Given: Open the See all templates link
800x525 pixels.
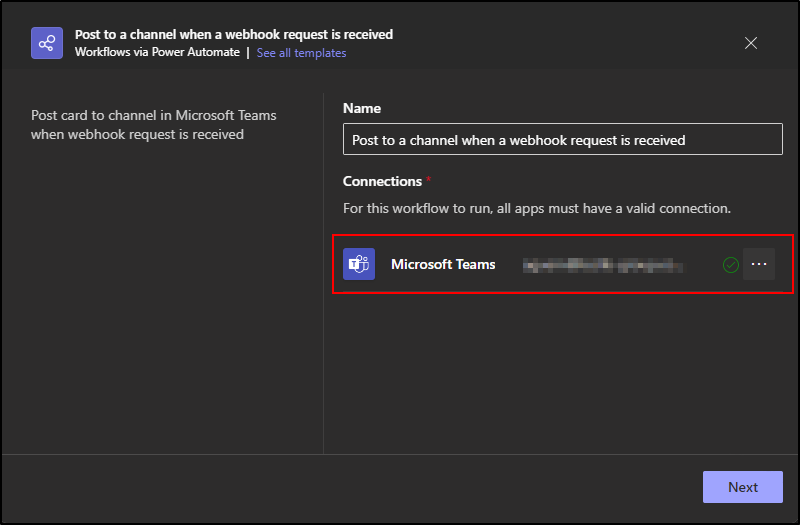Looking at the screenshot, I should [x=301, y=53].
